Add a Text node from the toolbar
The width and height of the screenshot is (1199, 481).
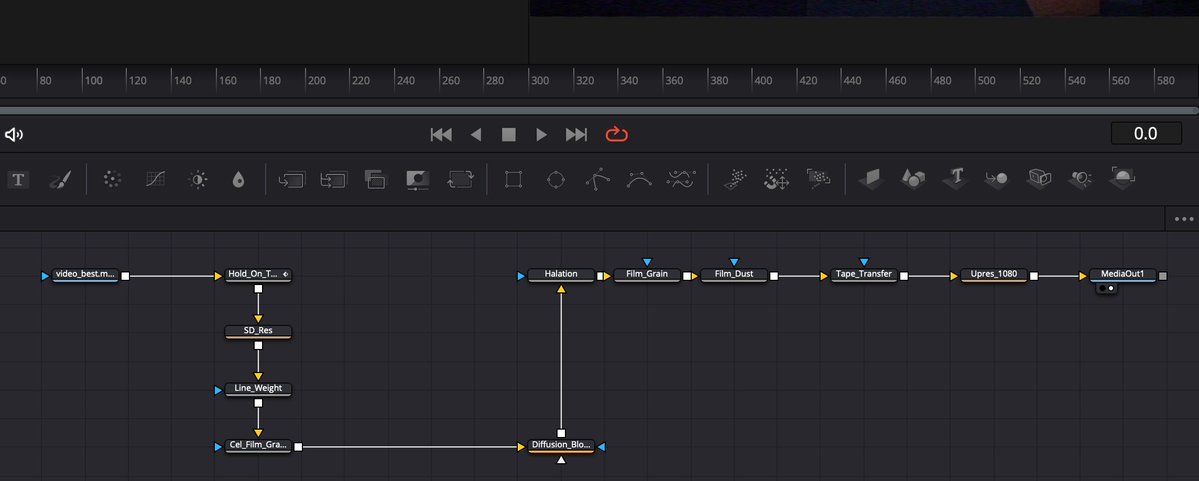pyautogui.click(x=18, y=180)
